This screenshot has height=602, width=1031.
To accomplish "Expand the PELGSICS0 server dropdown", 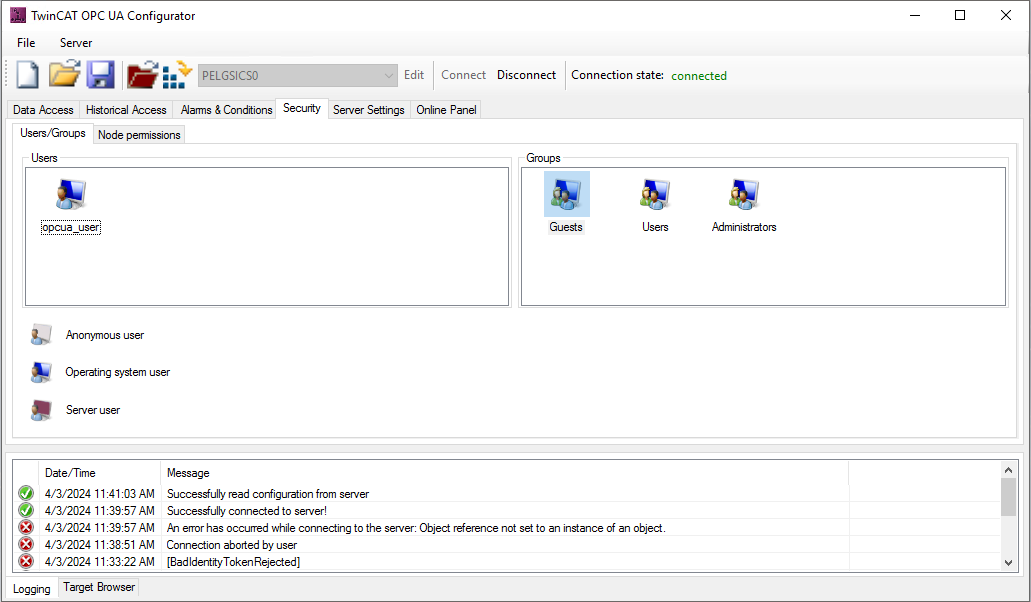I will coord(389,75).
